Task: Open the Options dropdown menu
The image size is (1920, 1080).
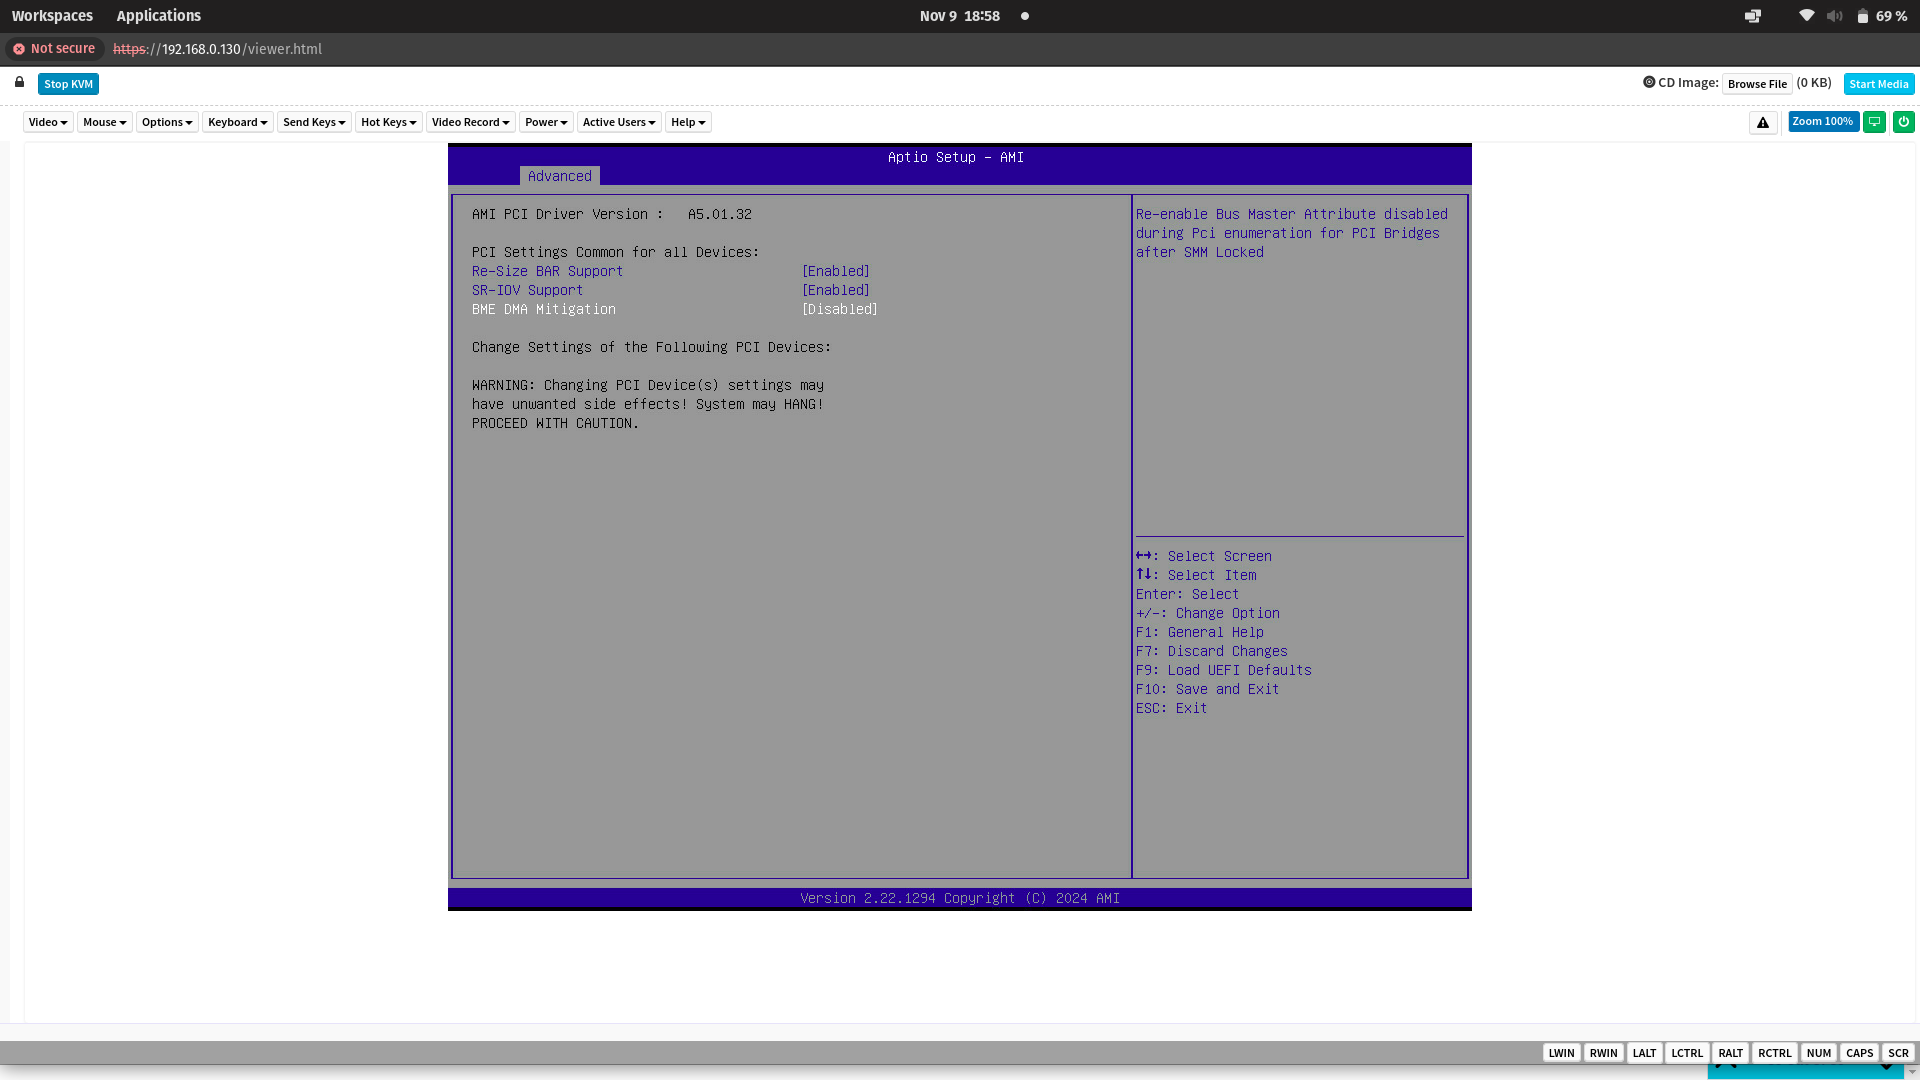Action: (167, 122)
